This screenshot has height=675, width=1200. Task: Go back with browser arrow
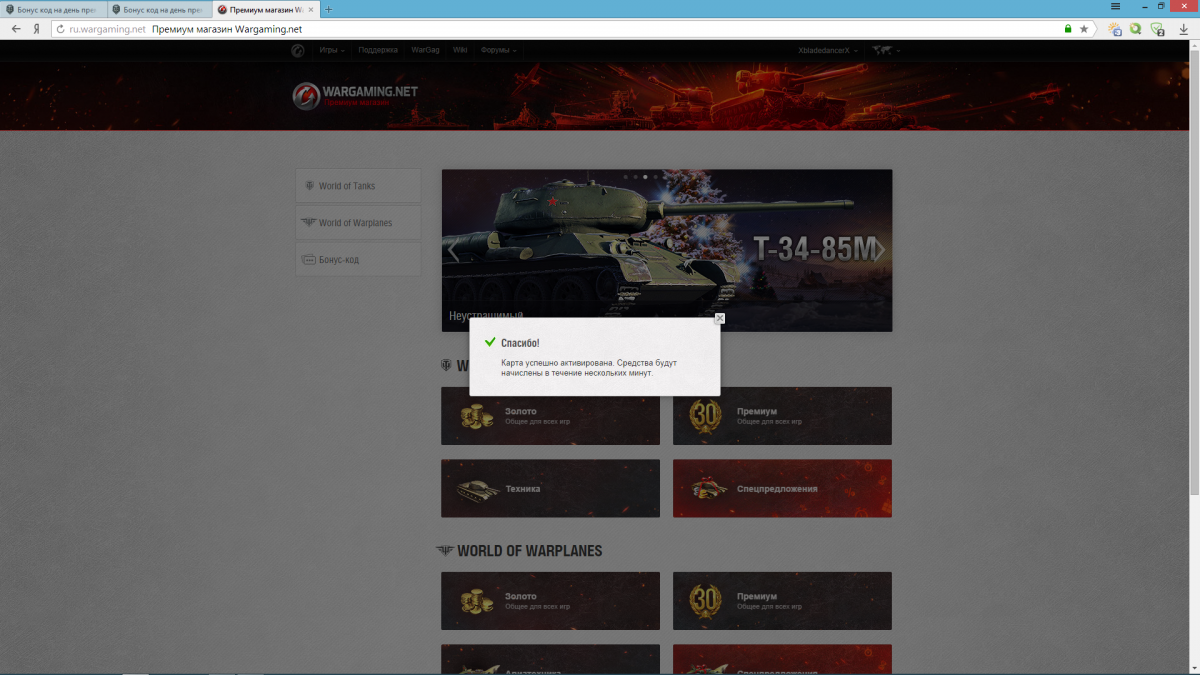coord(16,29)
